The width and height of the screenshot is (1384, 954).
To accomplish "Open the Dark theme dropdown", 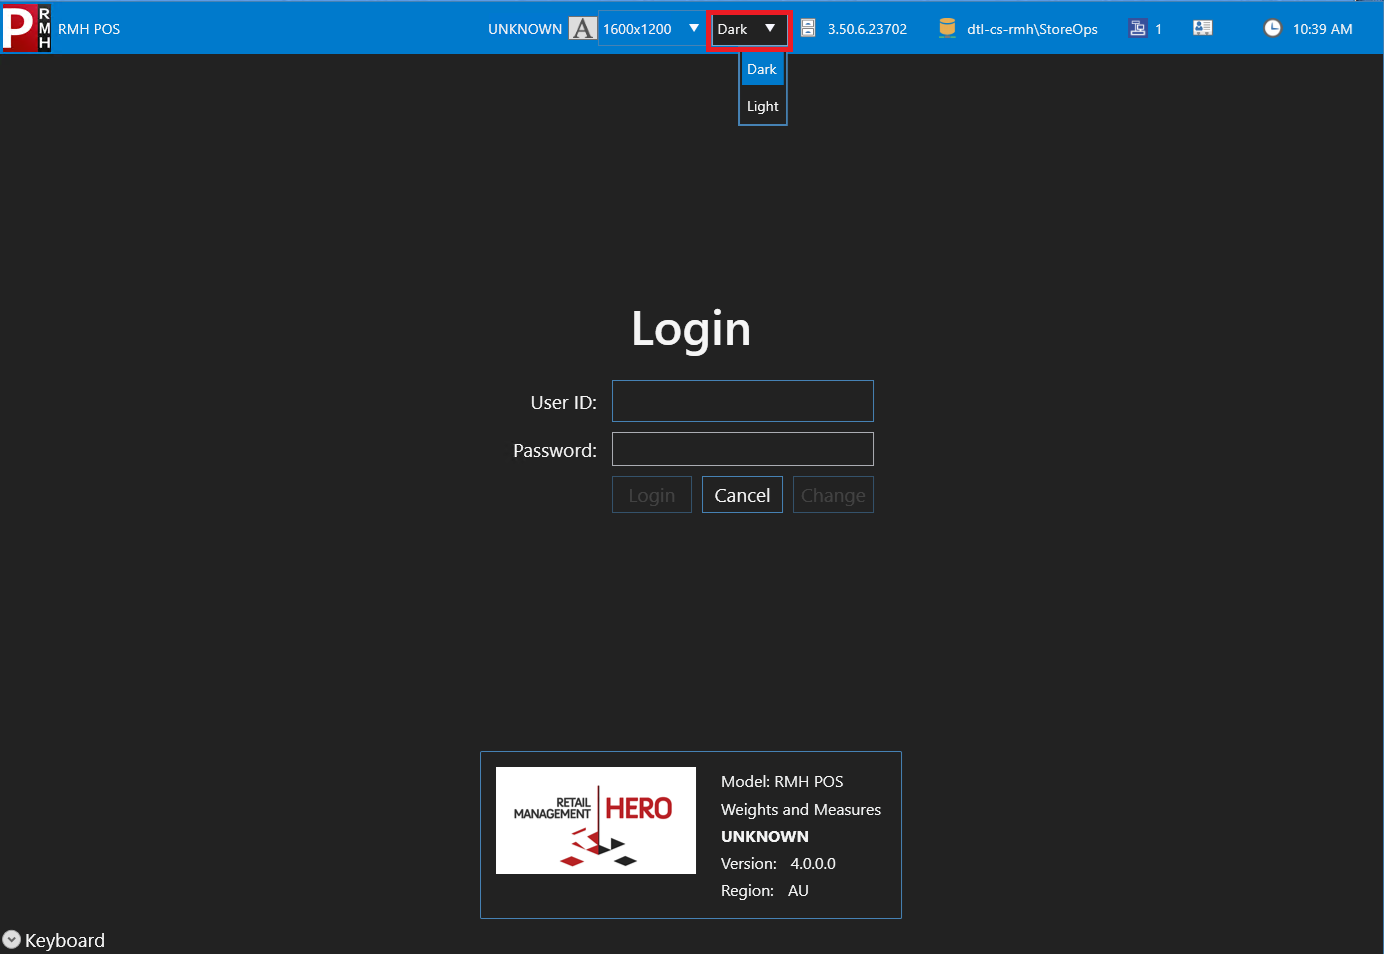I will (x=748, y=29).
